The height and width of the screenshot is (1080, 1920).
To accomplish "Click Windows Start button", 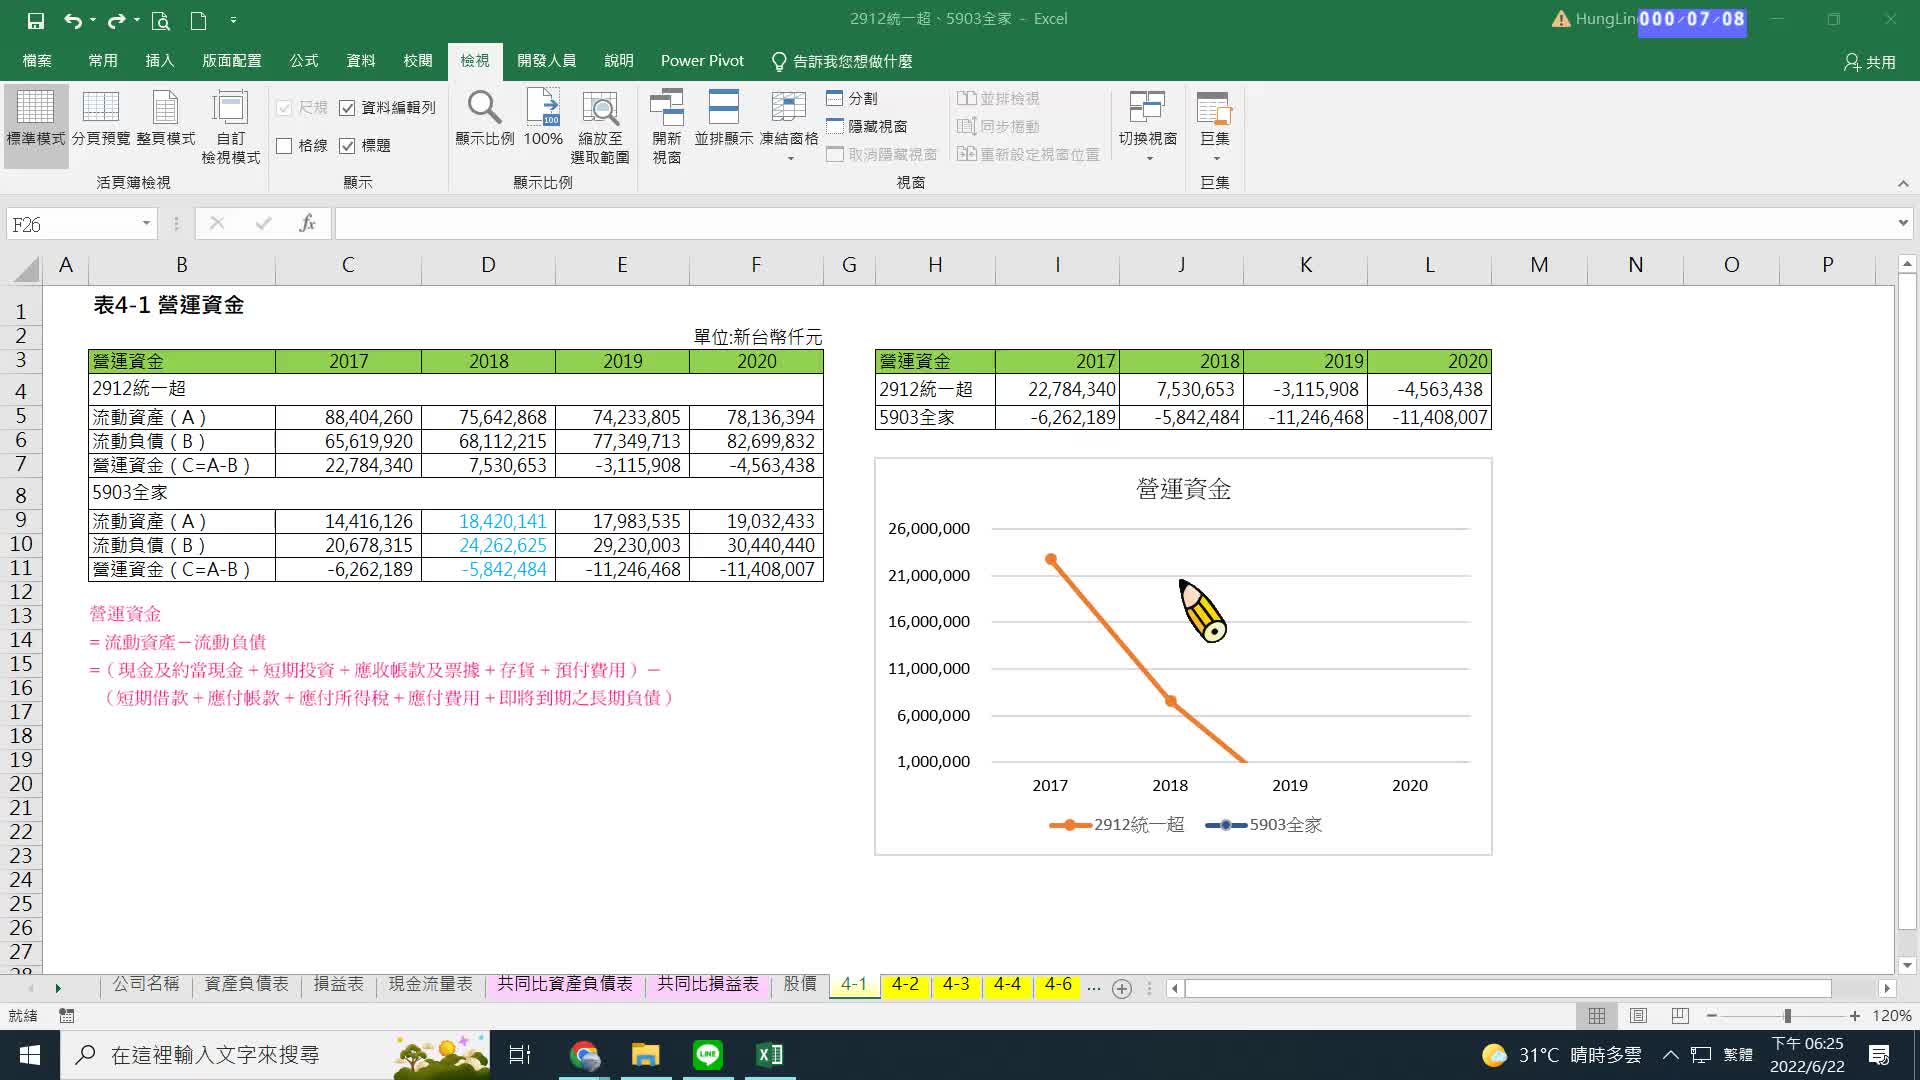I will 29,1055.
